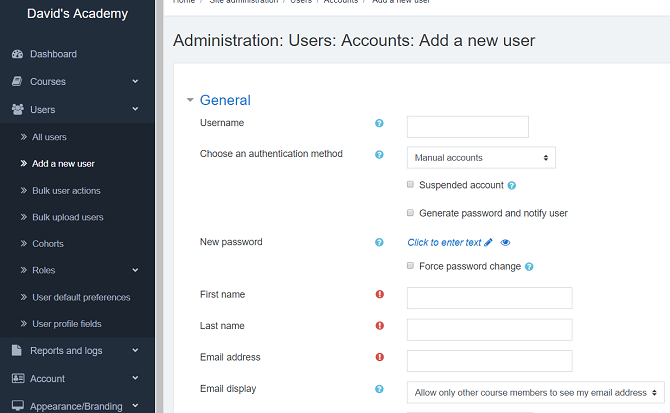The width and height of the screenshot is (670, 413).
Task: Click the required icon beside Email address
Action: 379,357
